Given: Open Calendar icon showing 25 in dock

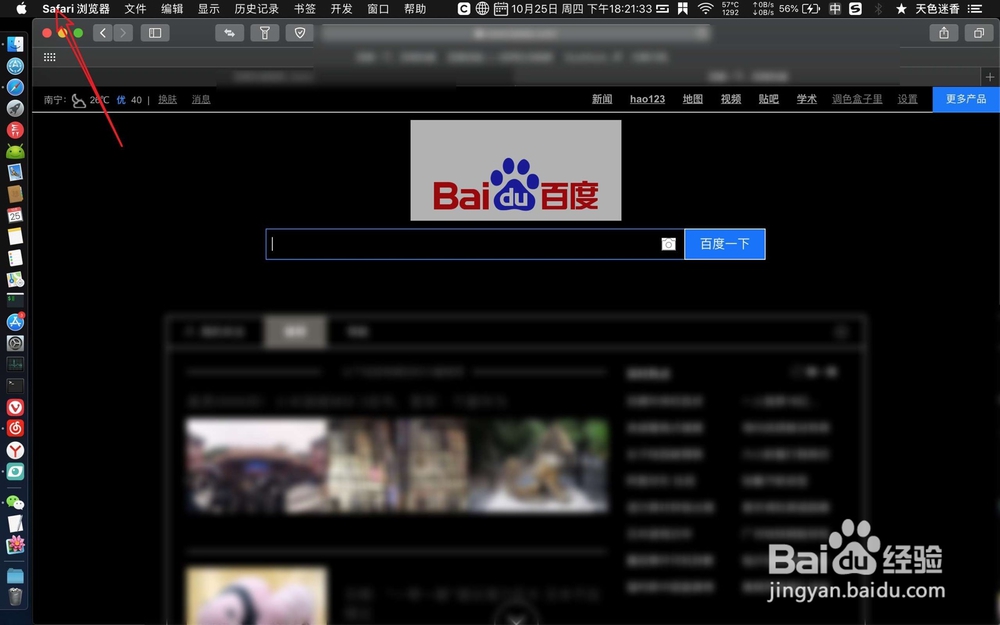Looking at the screenshot, I should (15, 215).
